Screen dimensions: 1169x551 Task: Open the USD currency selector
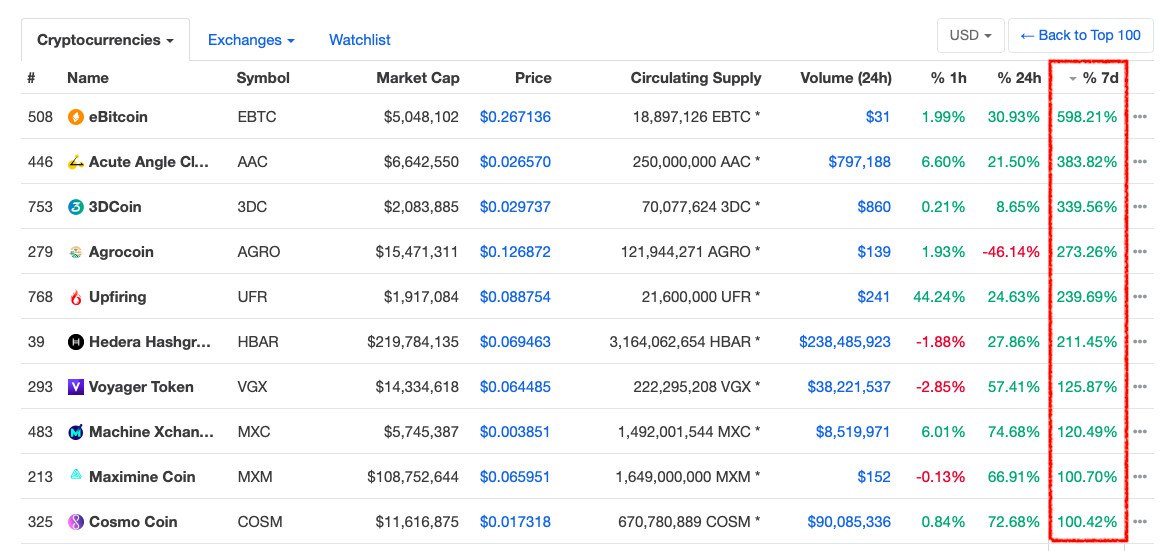(x=969, y=35)
